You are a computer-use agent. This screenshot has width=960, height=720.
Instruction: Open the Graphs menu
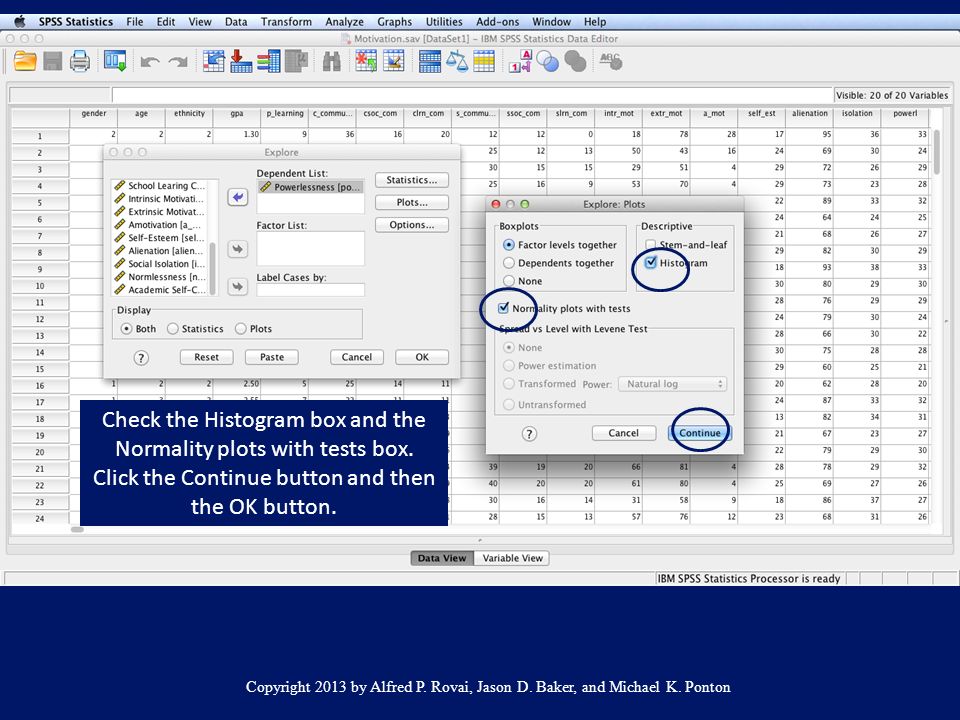394,22
